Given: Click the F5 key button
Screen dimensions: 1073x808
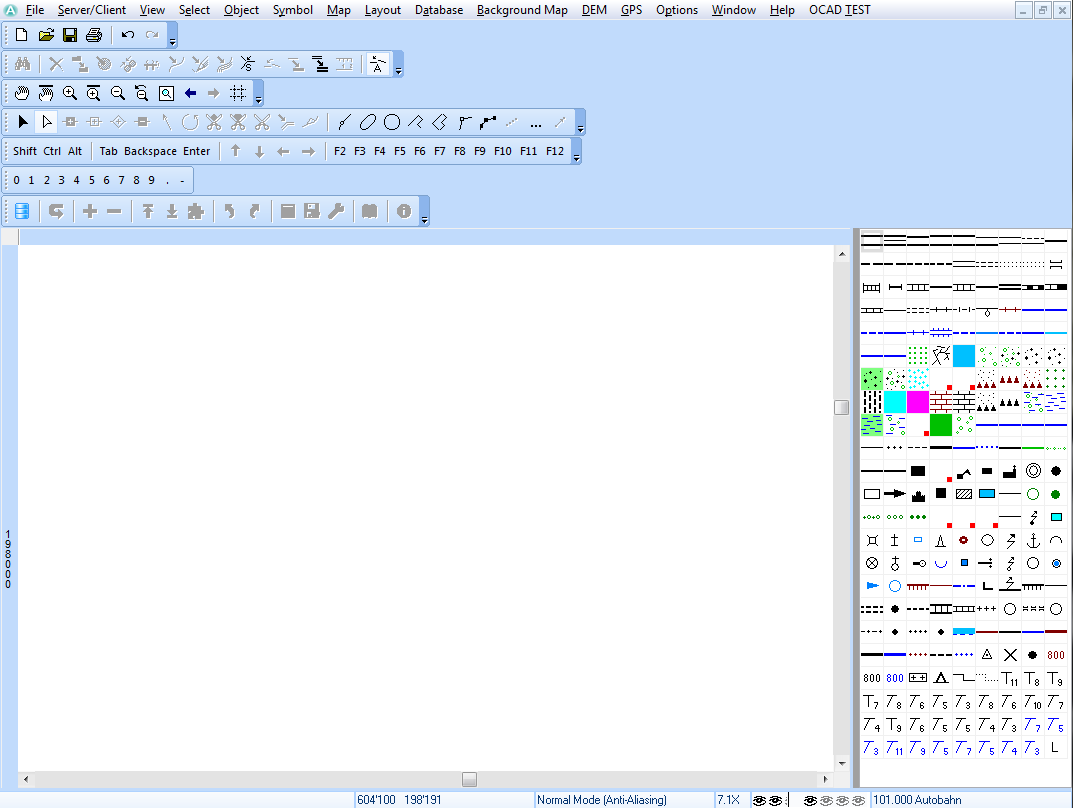Looking at the screenshot, I should 400,151.
